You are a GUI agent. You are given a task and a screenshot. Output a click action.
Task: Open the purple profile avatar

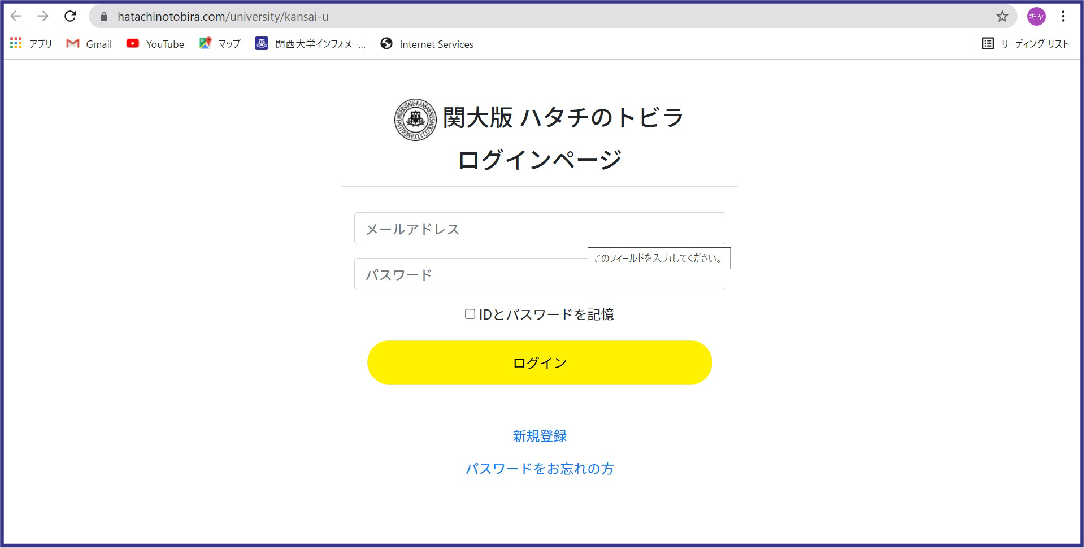coord(1036,17)
